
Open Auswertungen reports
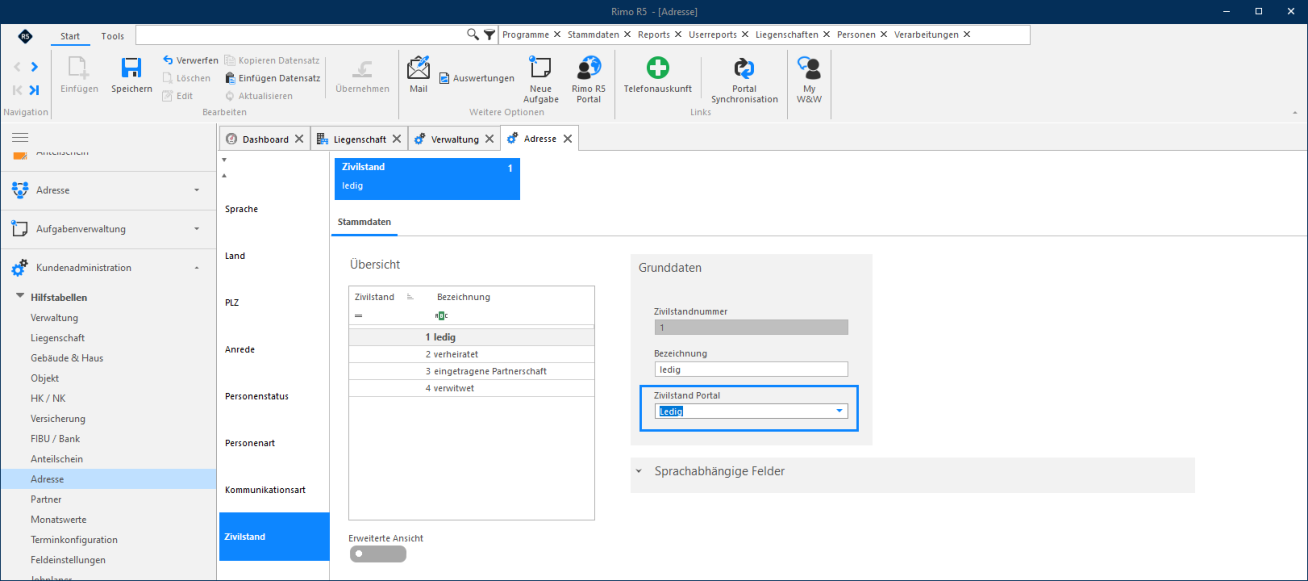[x=477, y=78]
